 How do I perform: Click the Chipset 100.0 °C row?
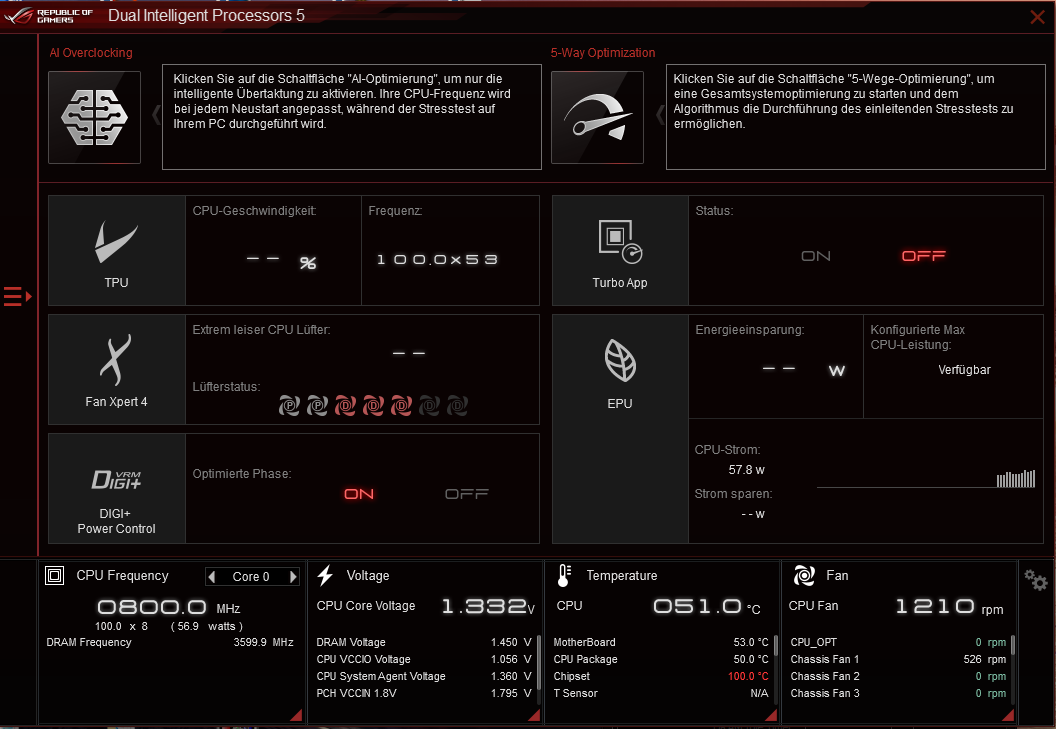[661, 676]
